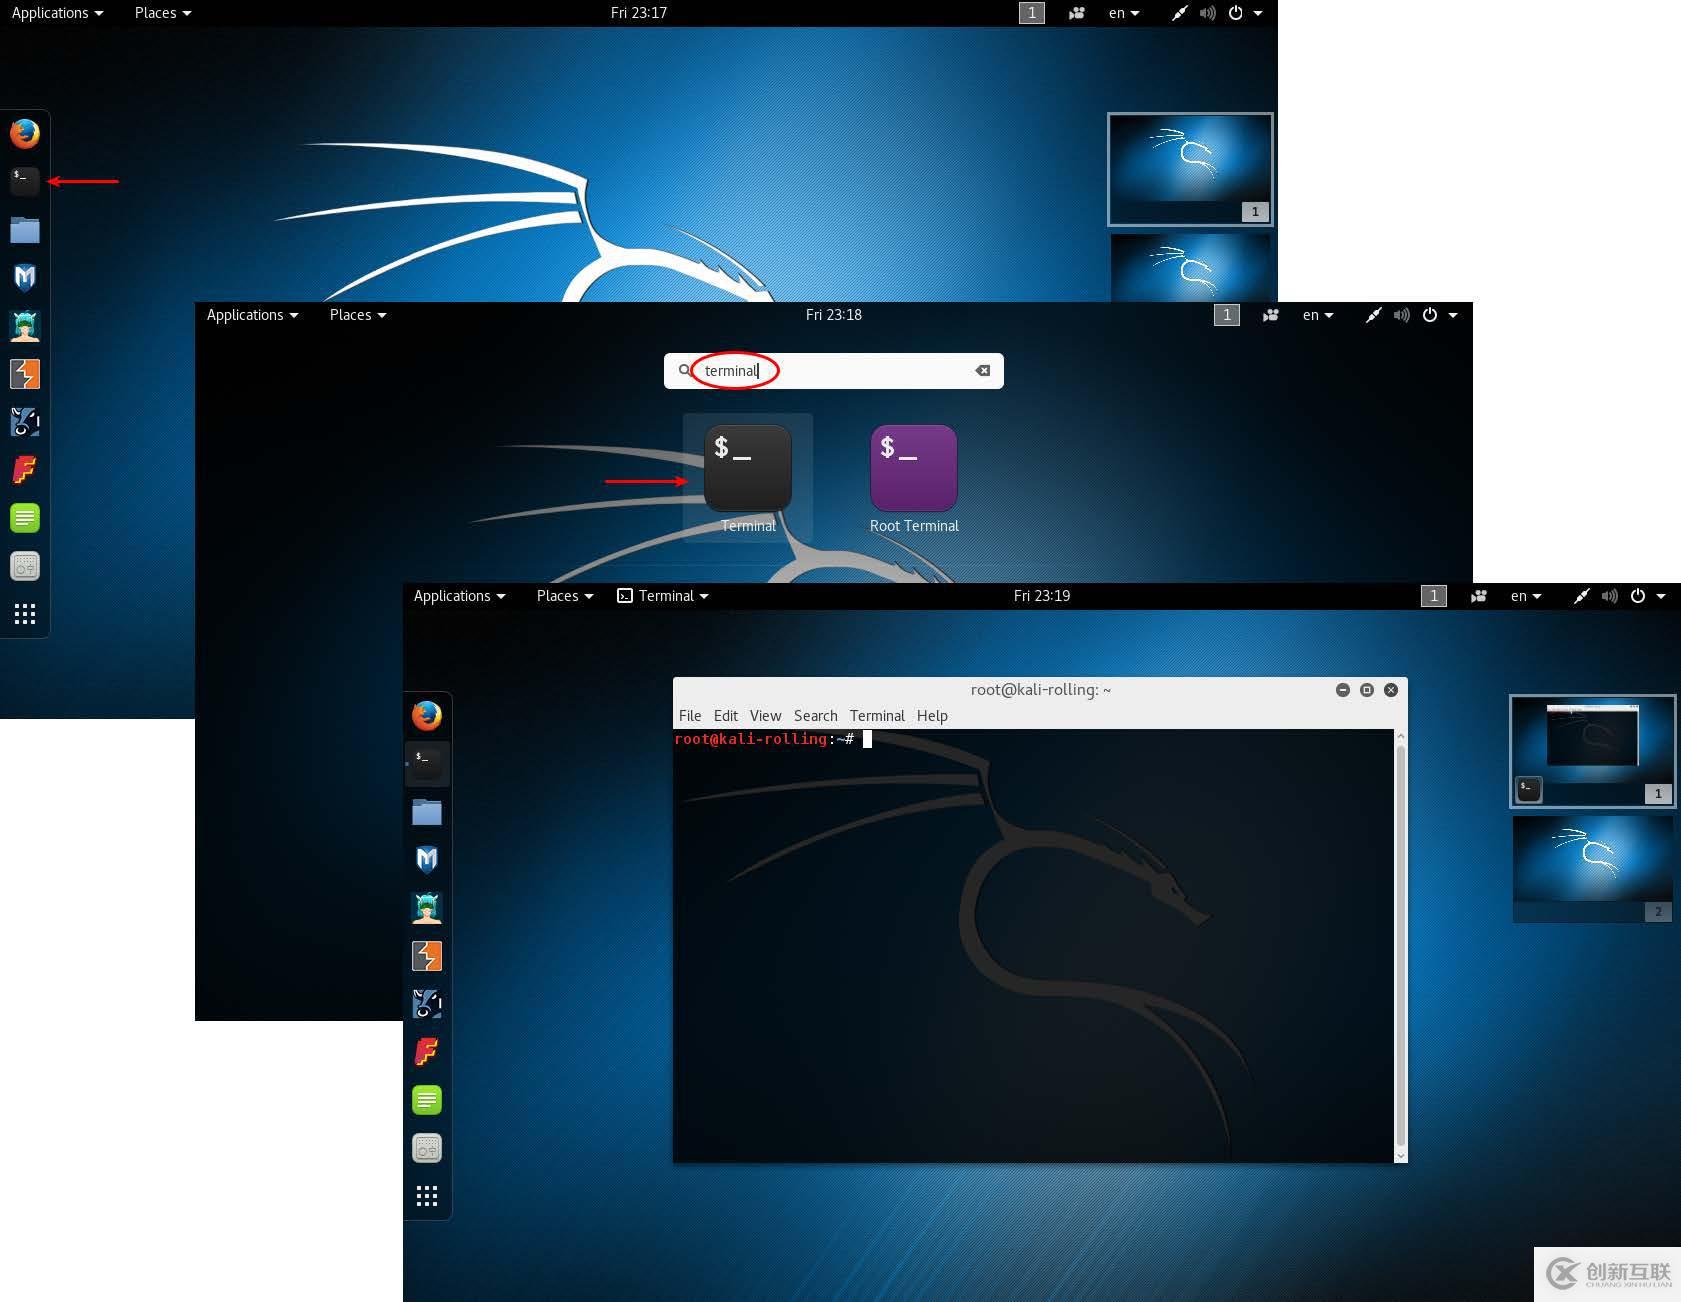Open Maltego icon in first screenshot's dock
The height and width of the screenshot is (1302, 1681).
click(x=25, y=422)
